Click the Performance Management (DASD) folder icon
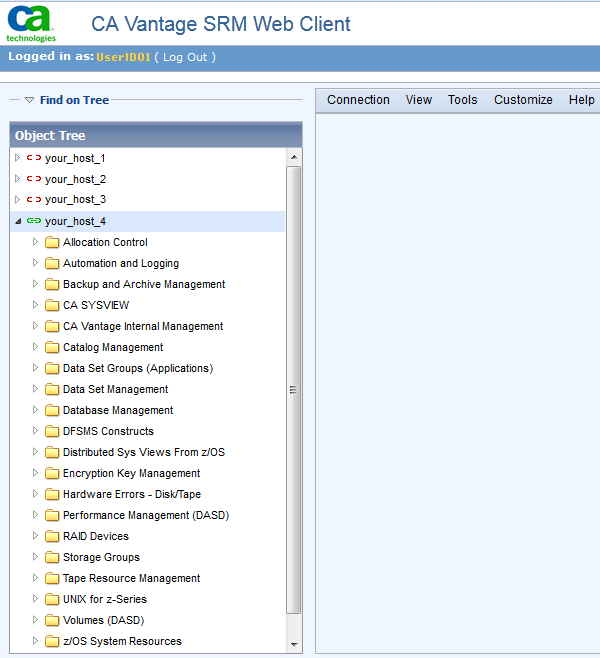The image size is (600, 658). [52, 515]
